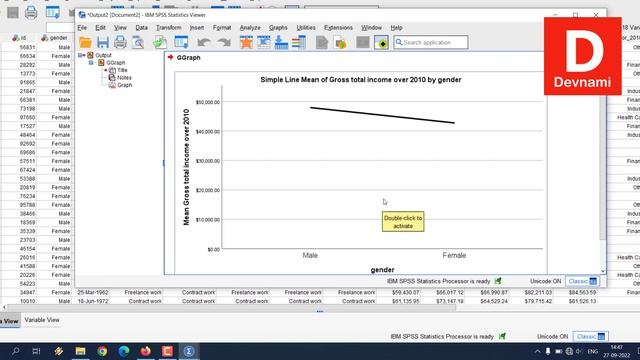Open the File menu in Viewer
The height and width of the screenshot is (360, 640).
click(x=82, y=28)
